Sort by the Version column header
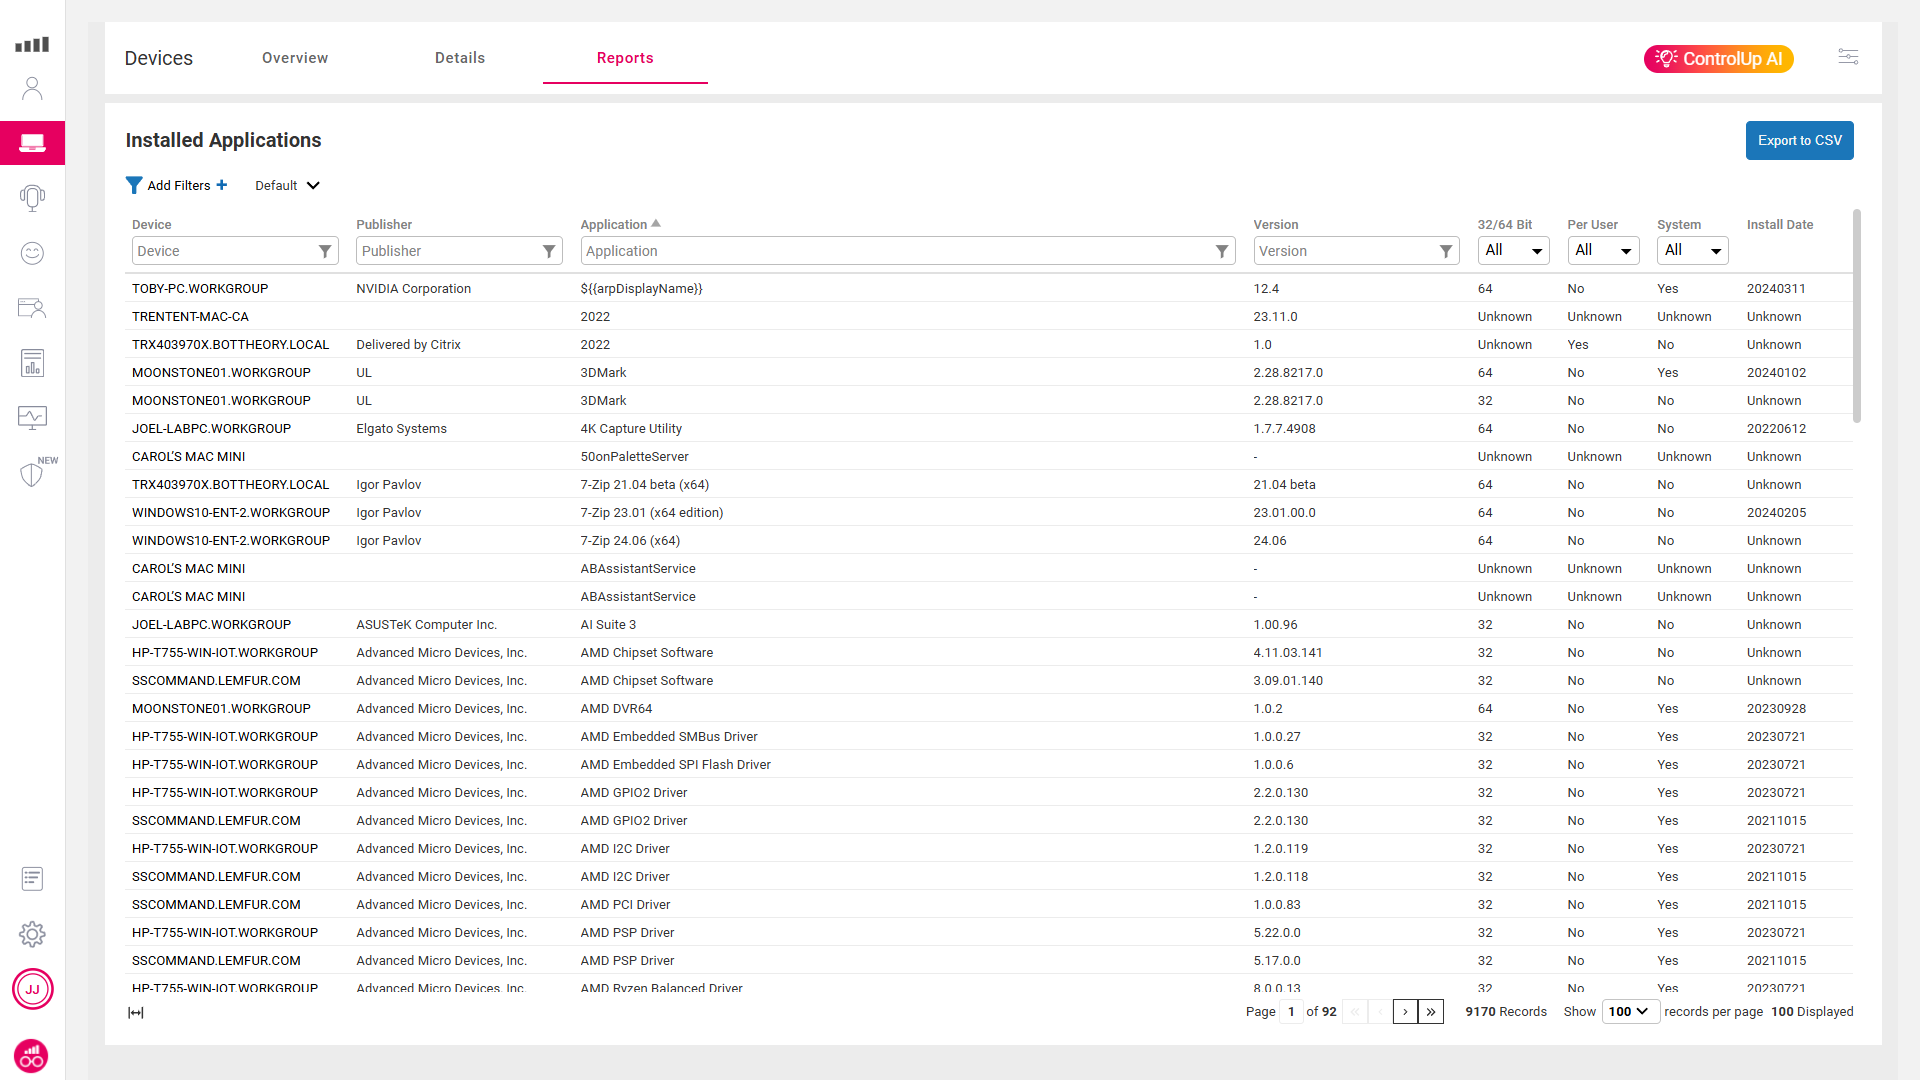This screenshot has height=1080, width=1920. 1275,224
